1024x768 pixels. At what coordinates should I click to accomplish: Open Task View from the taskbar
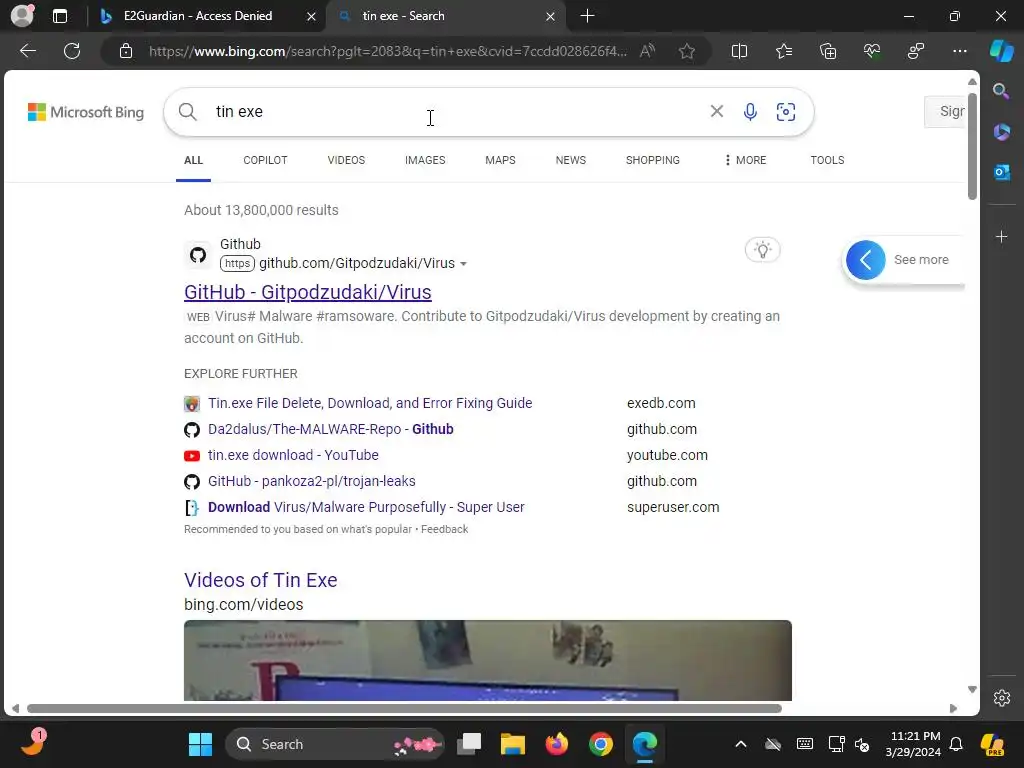[x=469, y=744]
